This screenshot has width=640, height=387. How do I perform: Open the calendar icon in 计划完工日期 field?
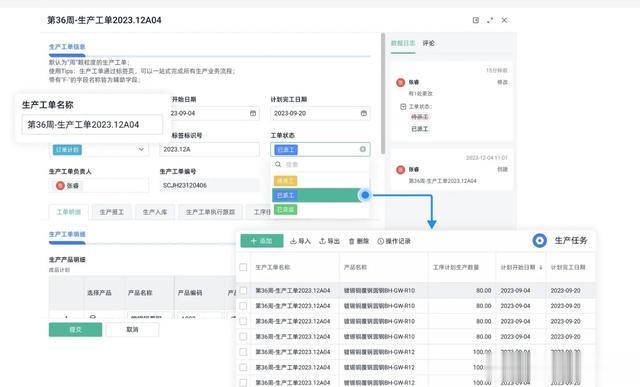click(x=364, y=113)
